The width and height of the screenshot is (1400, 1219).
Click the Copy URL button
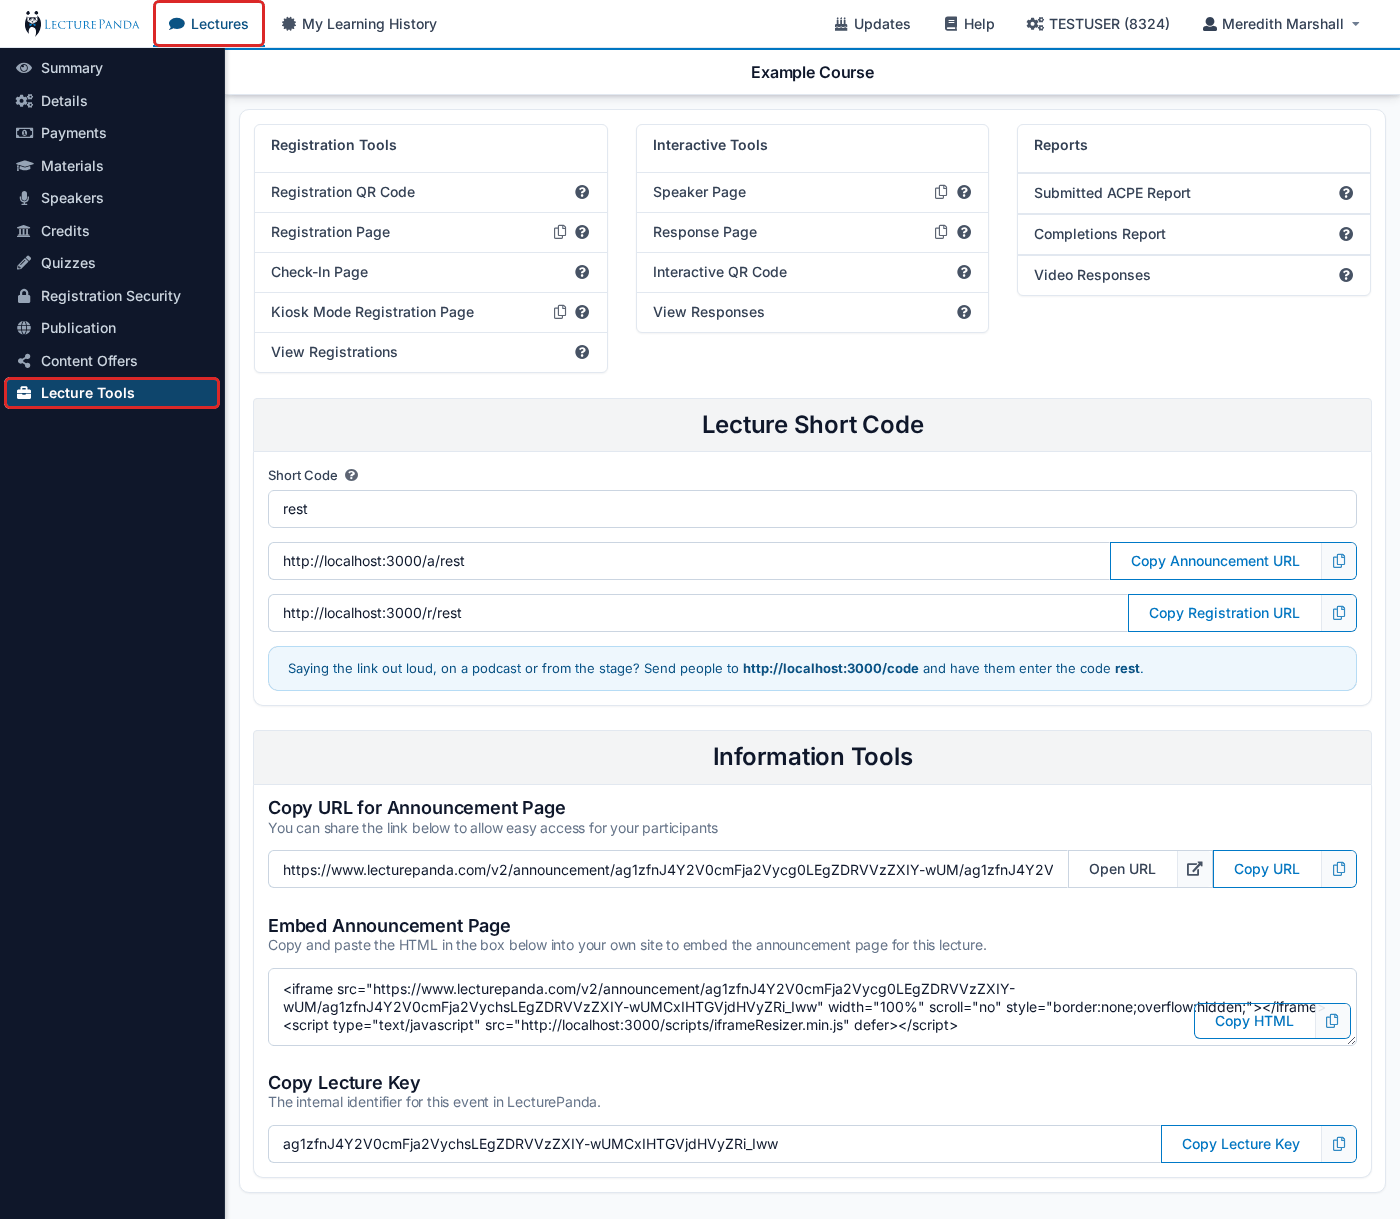pos(1266,869)
